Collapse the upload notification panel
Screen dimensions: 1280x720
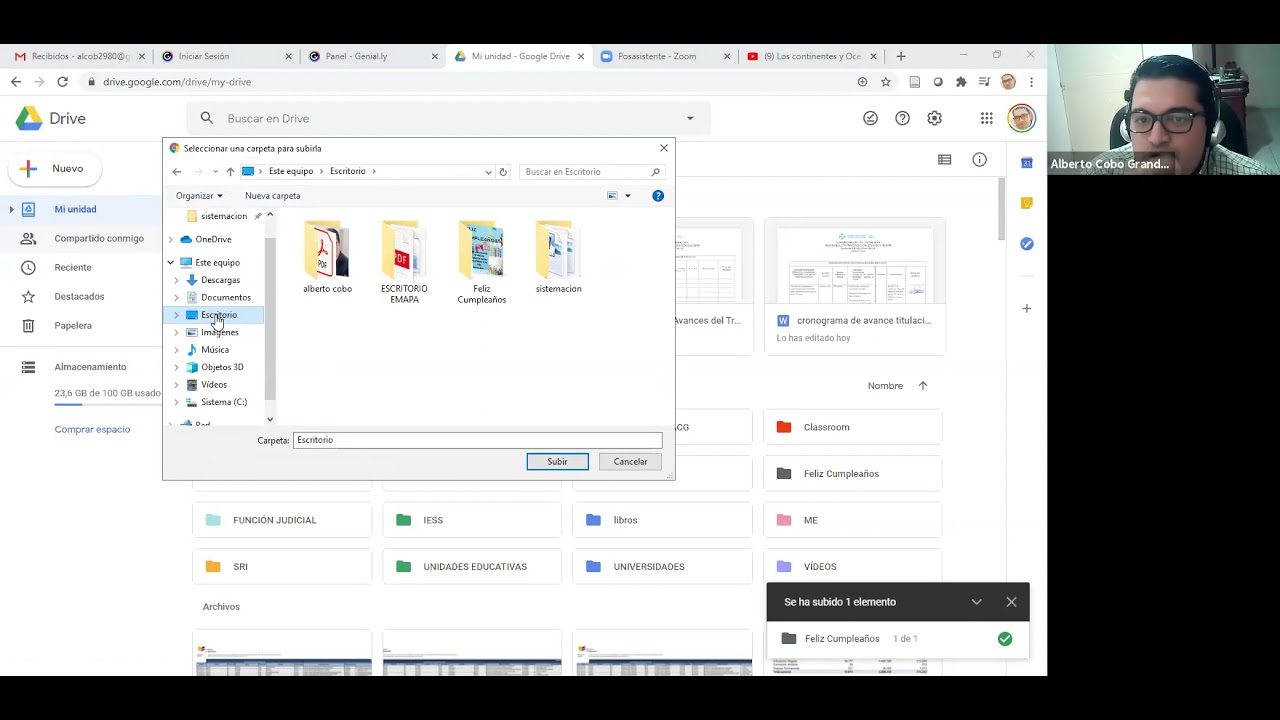976,602
